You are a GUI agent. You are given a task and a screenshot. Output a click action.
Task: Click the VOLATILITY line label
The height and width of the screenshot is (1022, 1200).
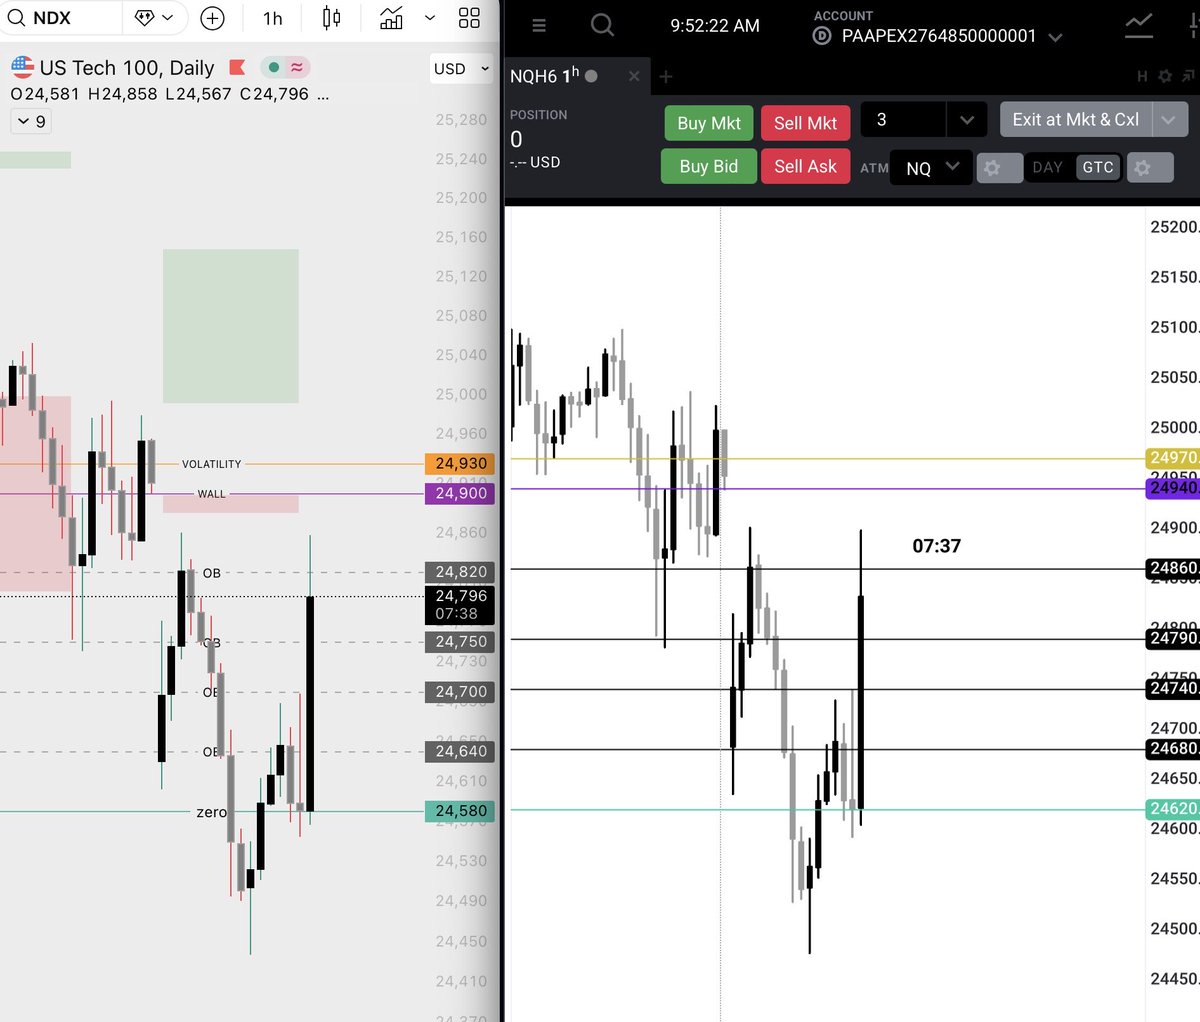pyautogui.click(x=211, y=464)
